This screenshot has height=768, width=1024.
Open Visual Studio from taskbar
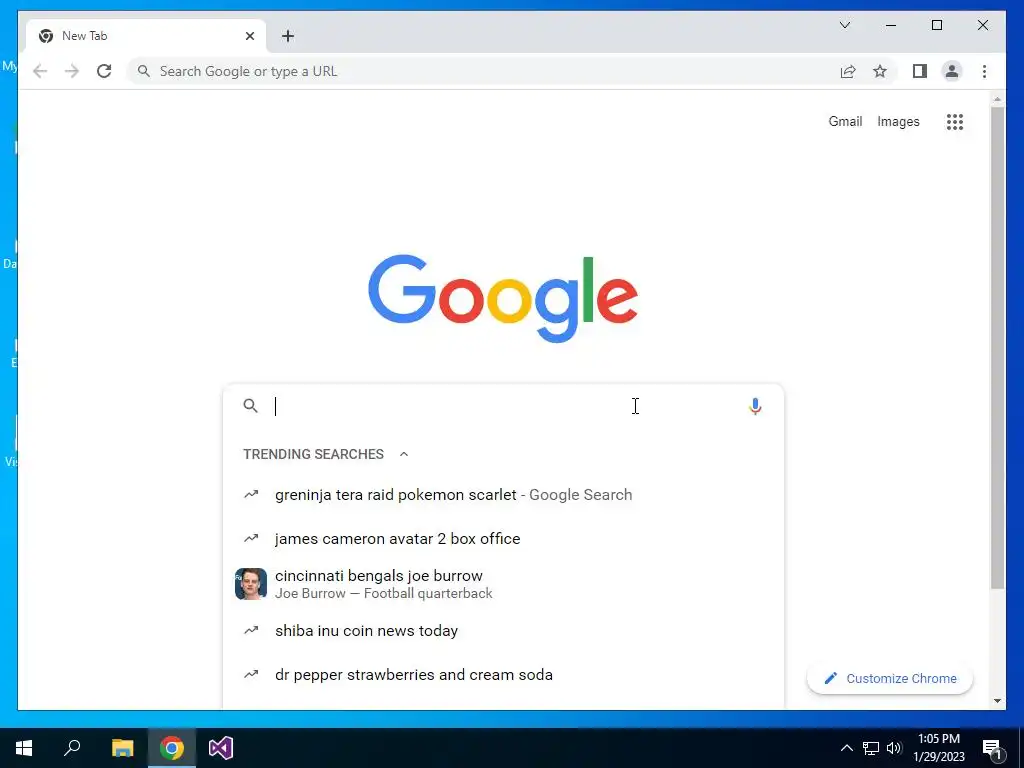(x=221, y=748)
